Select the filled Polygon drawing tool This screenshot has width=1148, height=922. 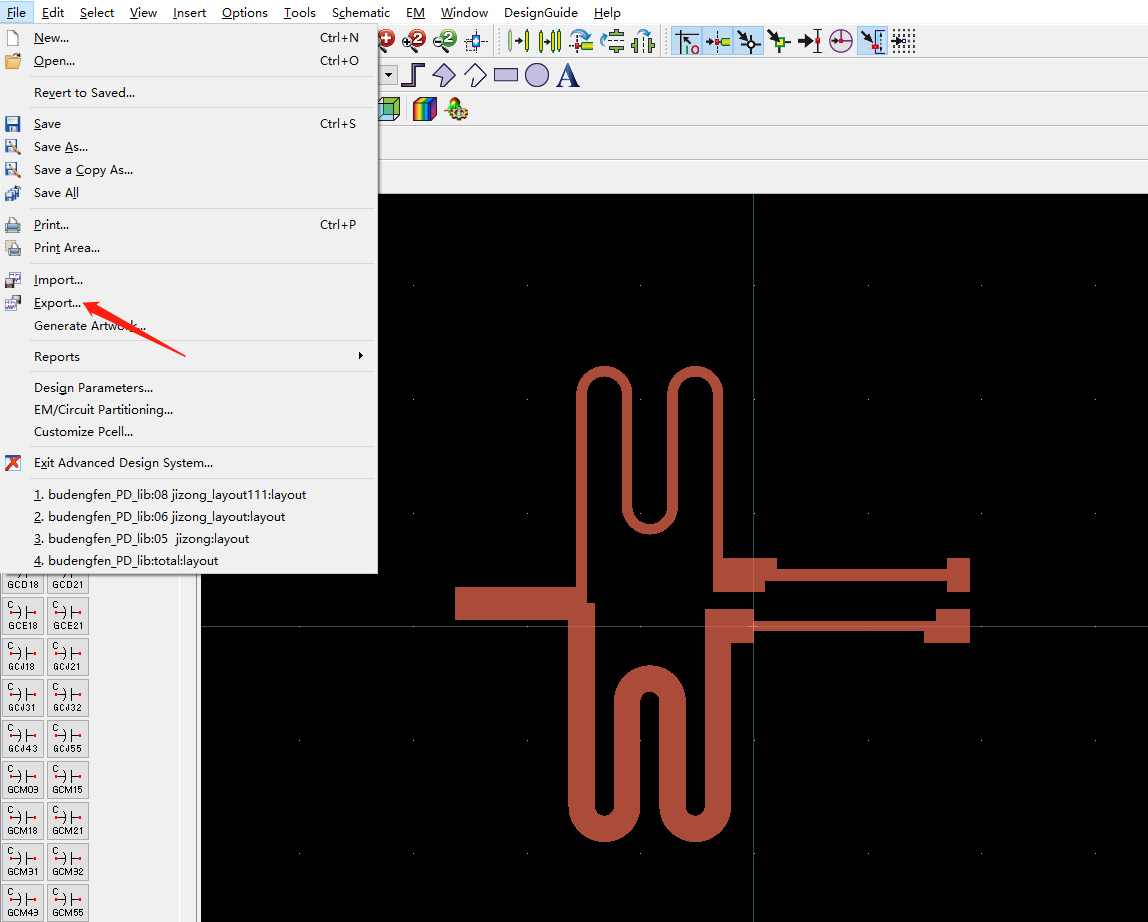click(444, 75)
